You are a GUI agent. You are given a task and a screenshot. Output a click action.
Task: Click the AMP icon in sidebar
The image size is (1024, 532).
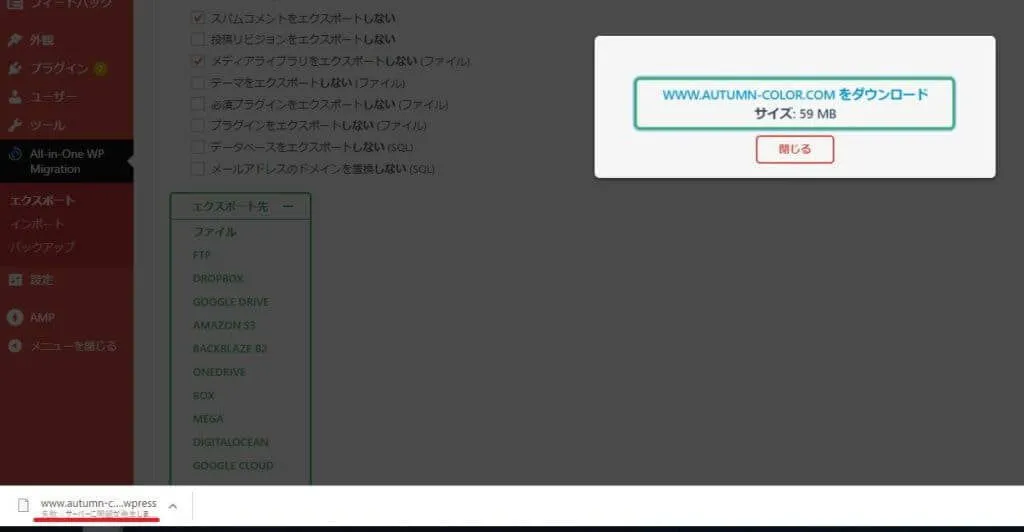click(x=14, y=317)
